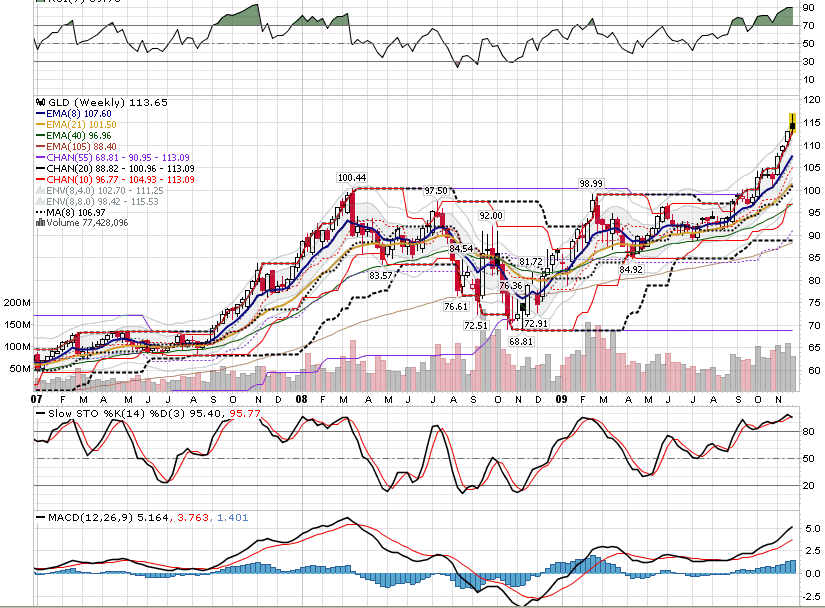Click the 72.91 price label

pyautogui.click(x=536, y=323)
